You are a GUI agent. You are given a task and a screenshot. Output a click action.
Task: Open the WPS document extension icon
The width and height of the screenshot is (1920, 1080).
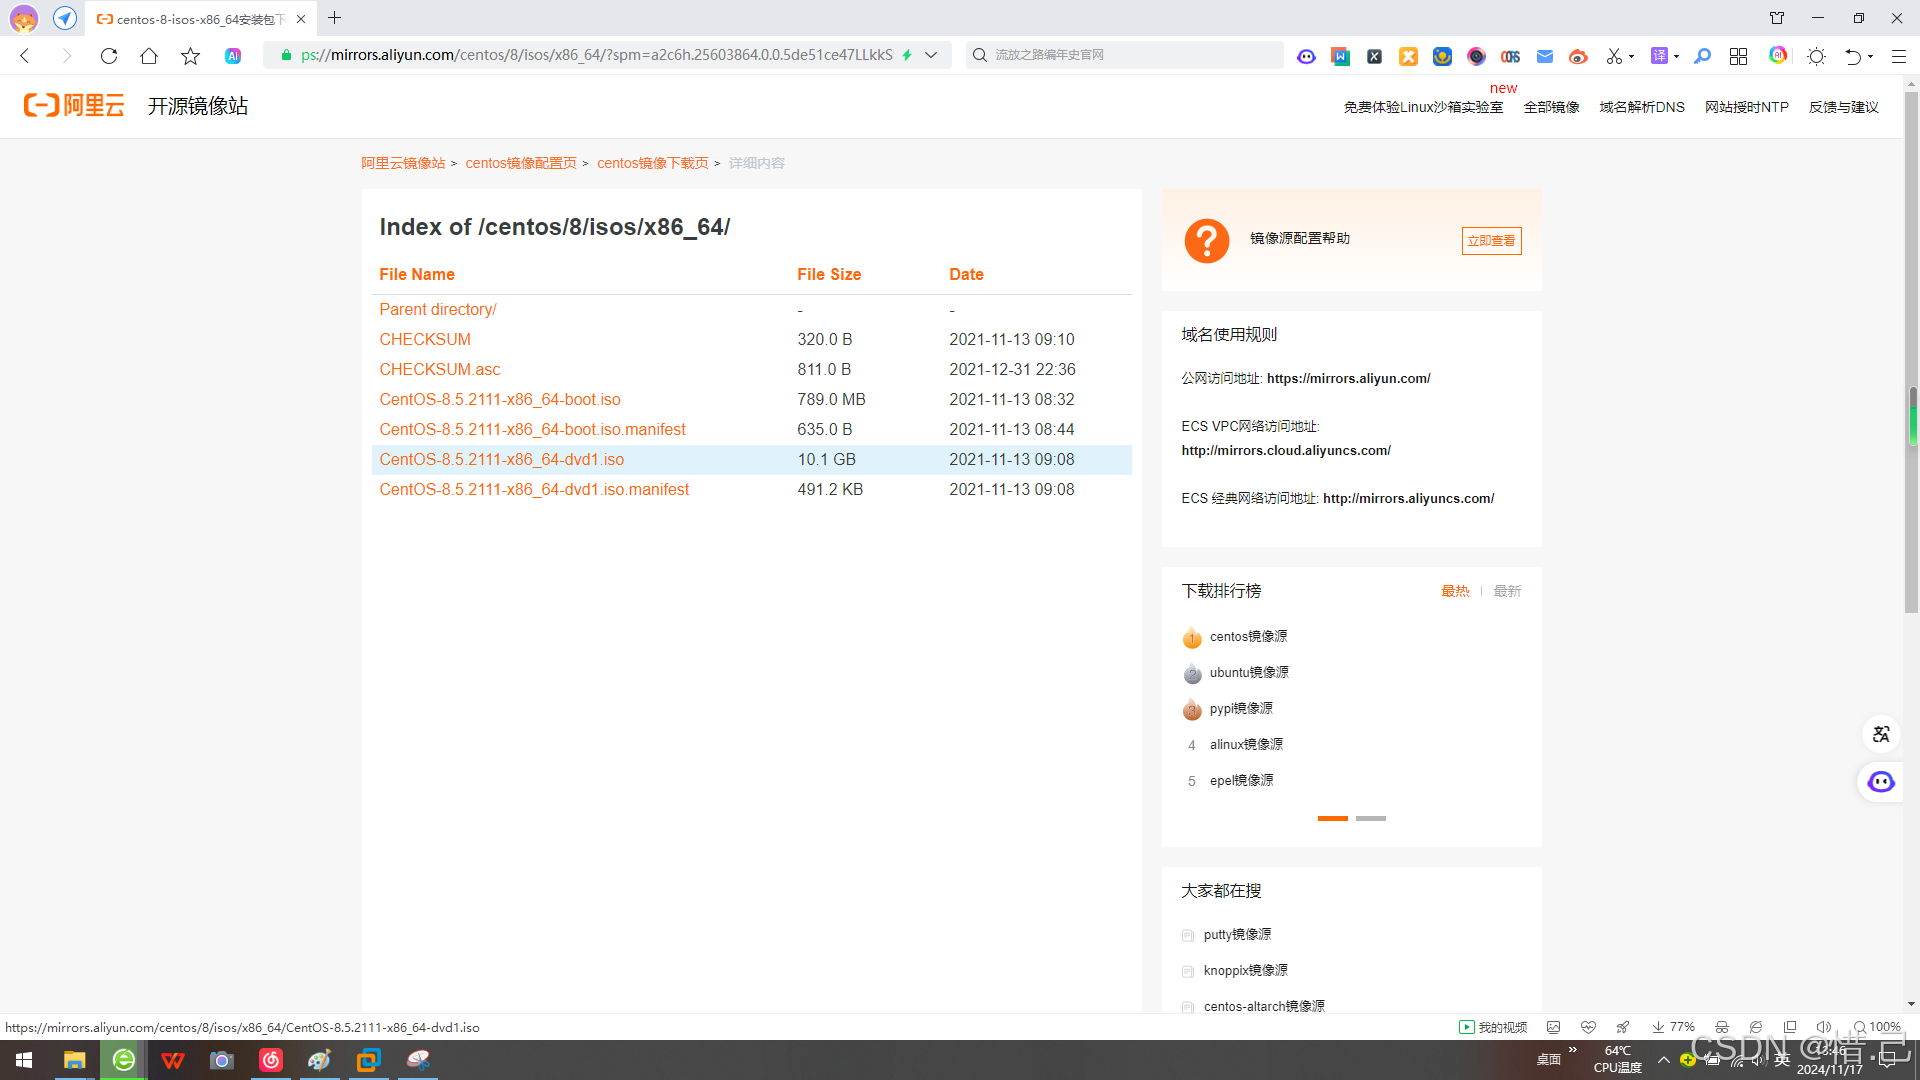(1341, 56)
